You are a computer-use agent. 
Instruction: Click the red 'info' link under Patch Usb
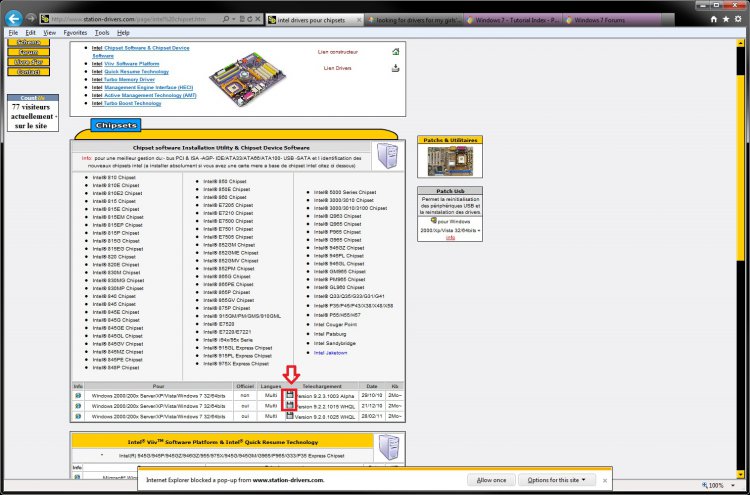click(450, 237)
